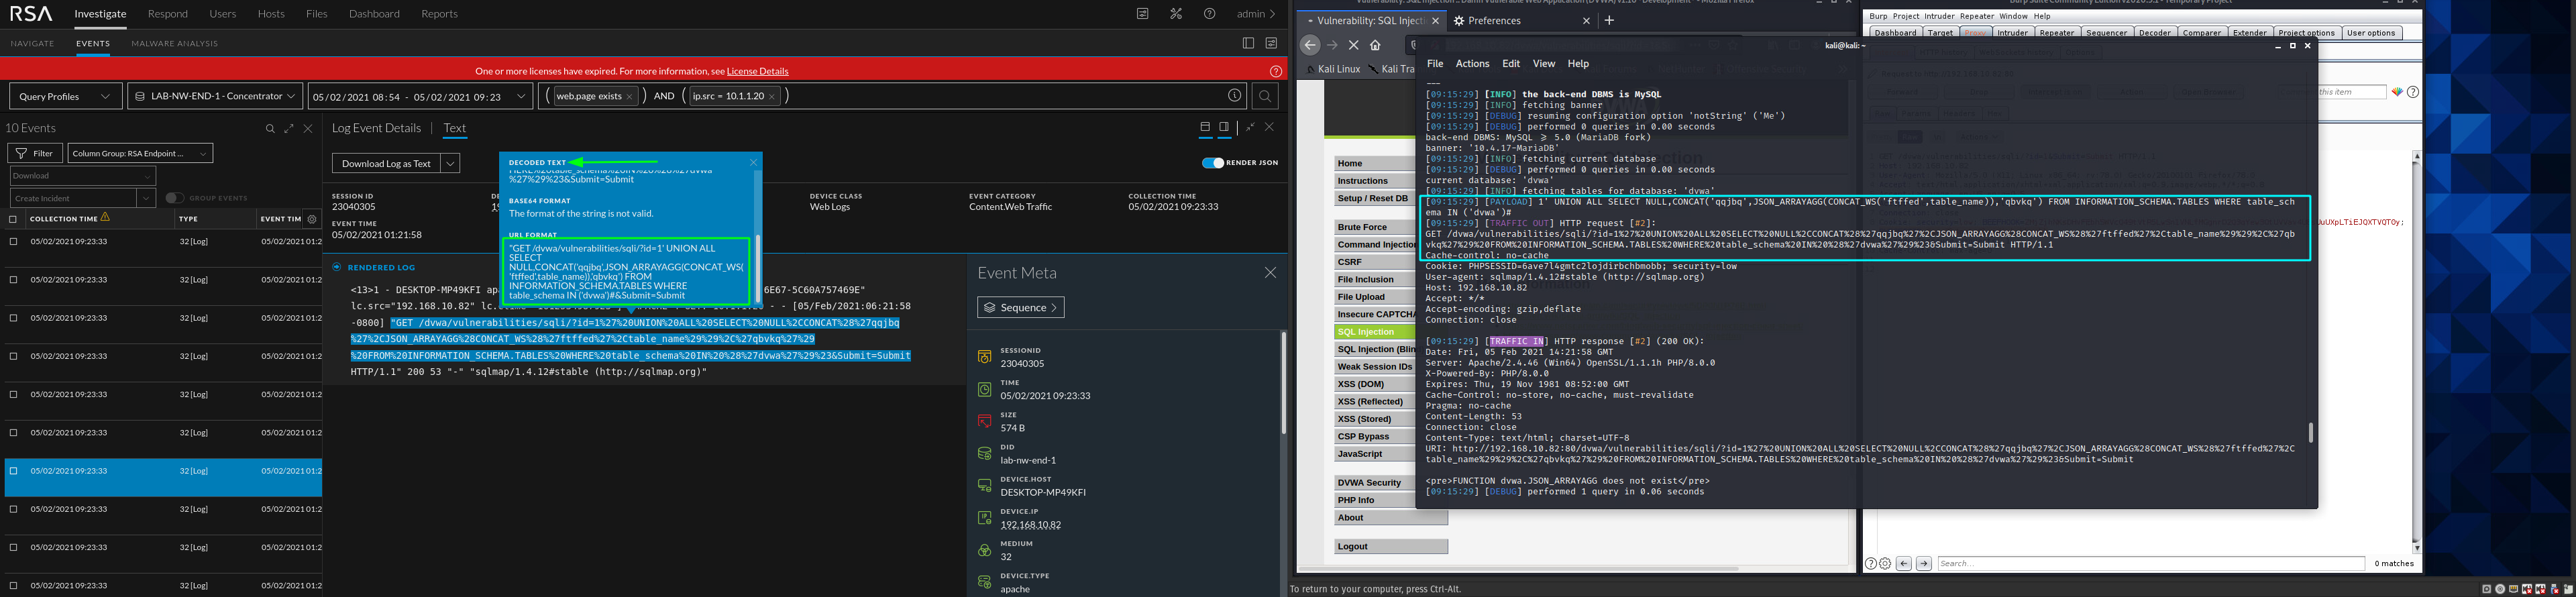Open Burp Decoder tab
Screen dimensions: 2576x597
2154,33
